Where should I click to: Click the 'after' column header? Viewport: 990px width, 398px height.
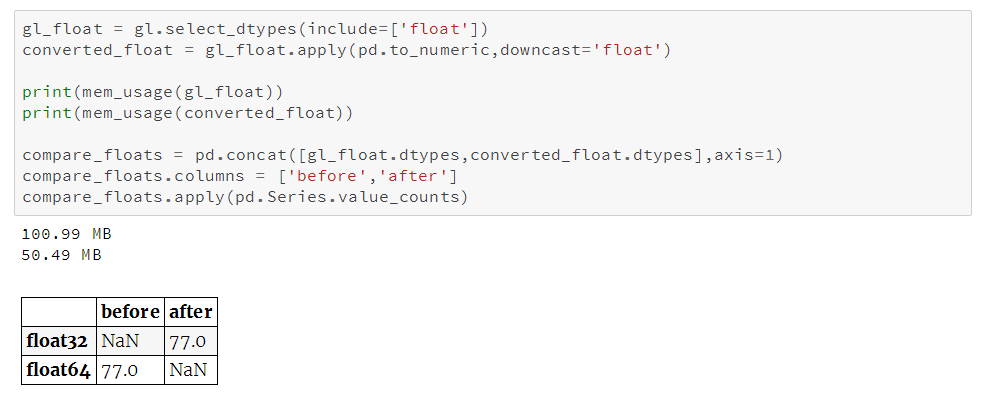point(191,312)
